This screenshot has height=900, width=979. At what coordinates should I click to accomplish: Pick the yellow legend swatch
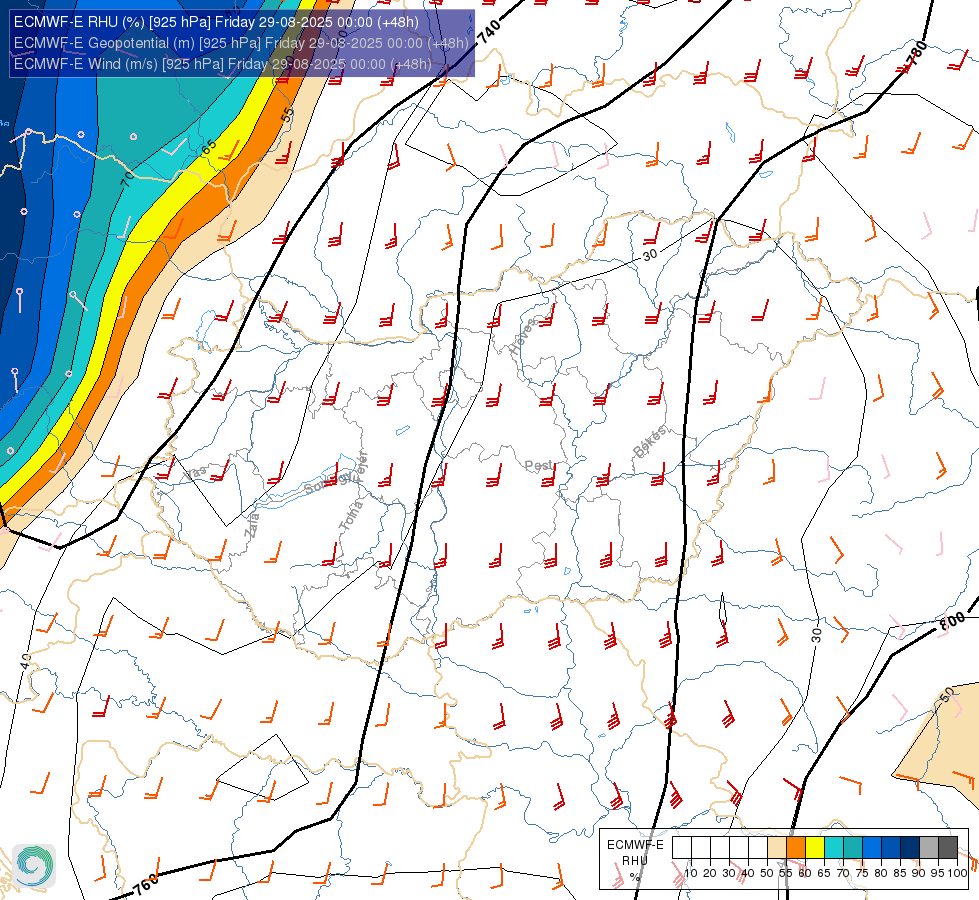[815, 847]
